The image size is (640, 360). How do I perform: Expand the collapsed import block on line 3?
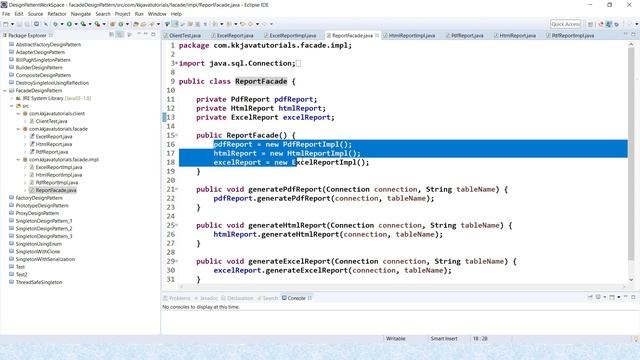pos(177,63)
